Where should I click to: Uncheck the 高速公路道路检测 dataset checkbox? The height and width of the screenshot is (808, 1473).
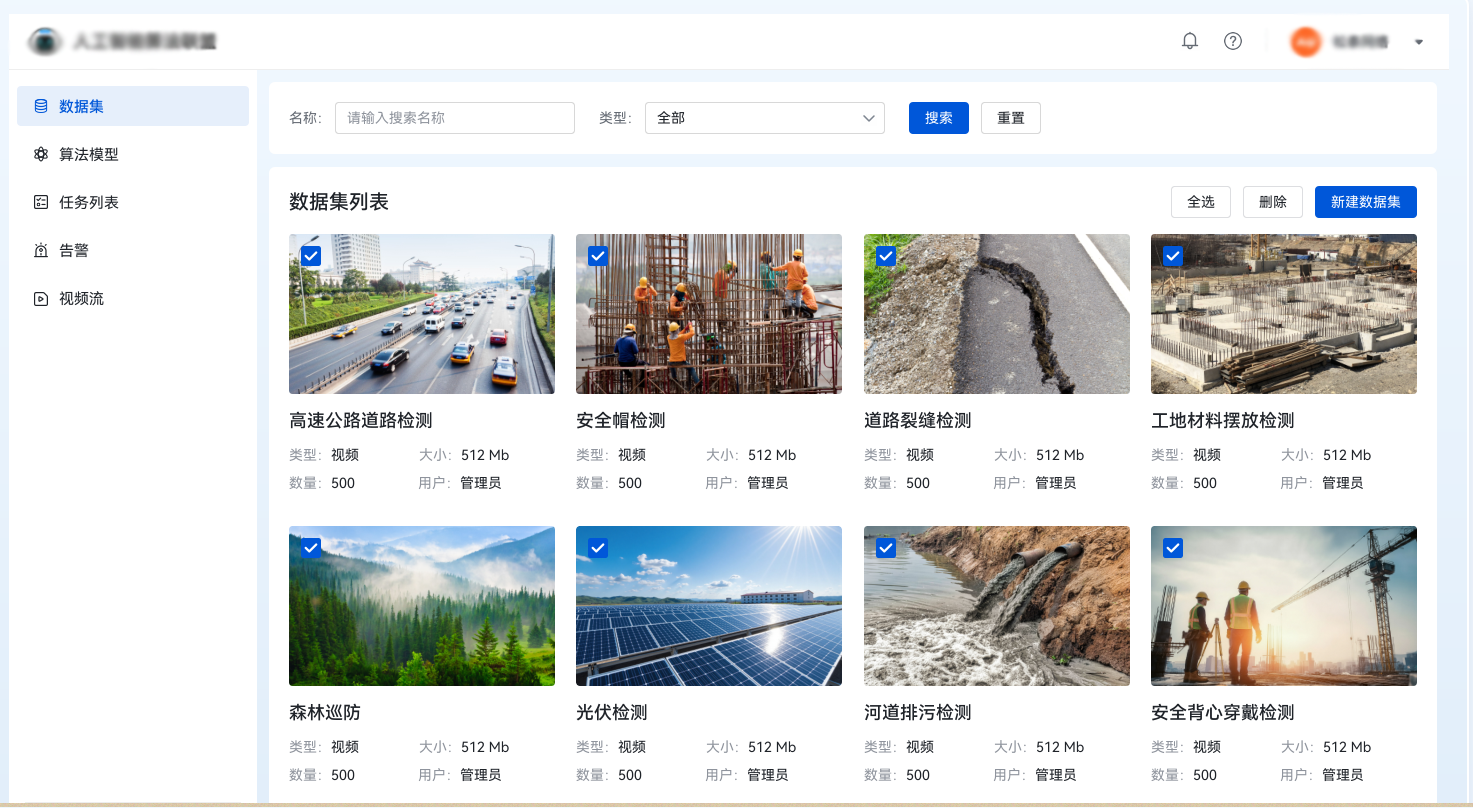coord(311,256)
